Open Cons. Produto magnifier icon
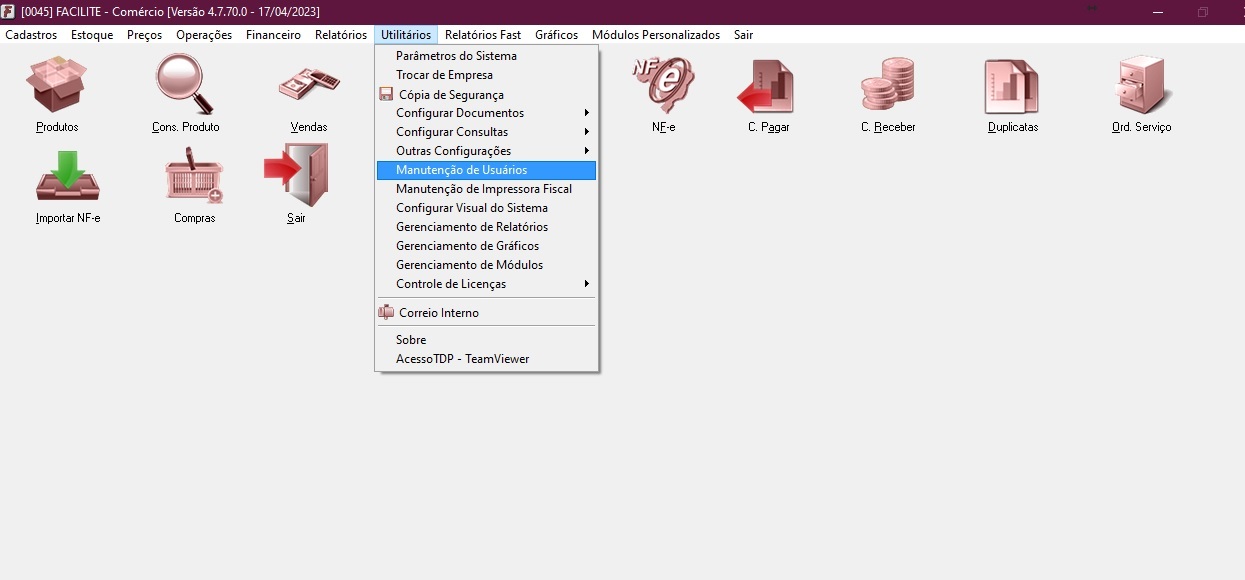Viewport: 1245px width, 580px height. [185, 84]
